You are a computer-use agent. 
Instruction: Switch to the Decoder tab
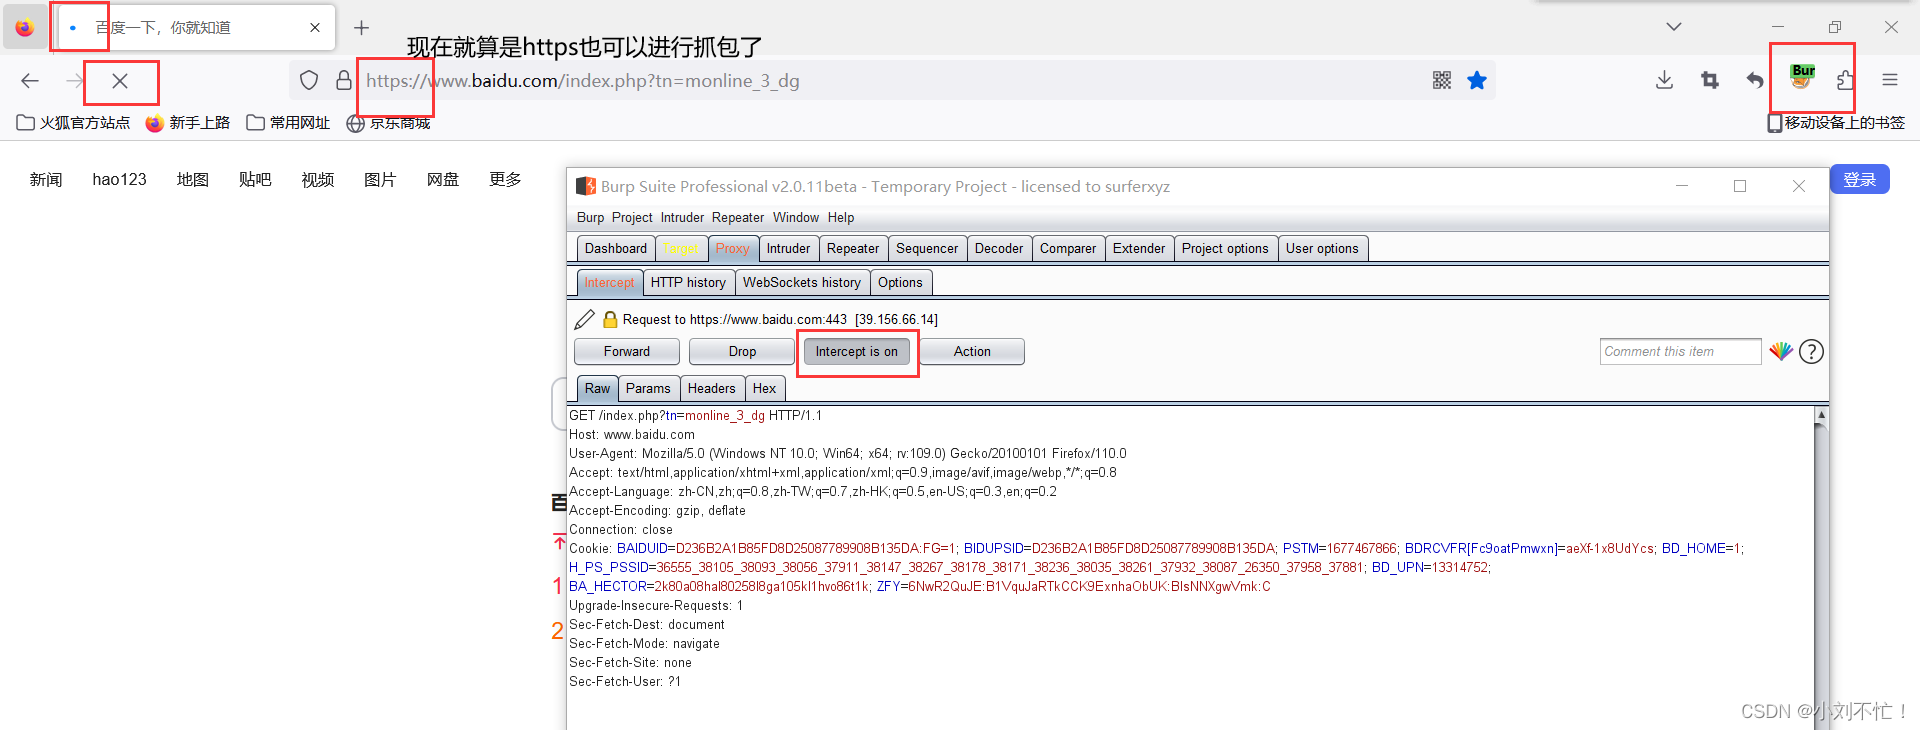[999, 248]
